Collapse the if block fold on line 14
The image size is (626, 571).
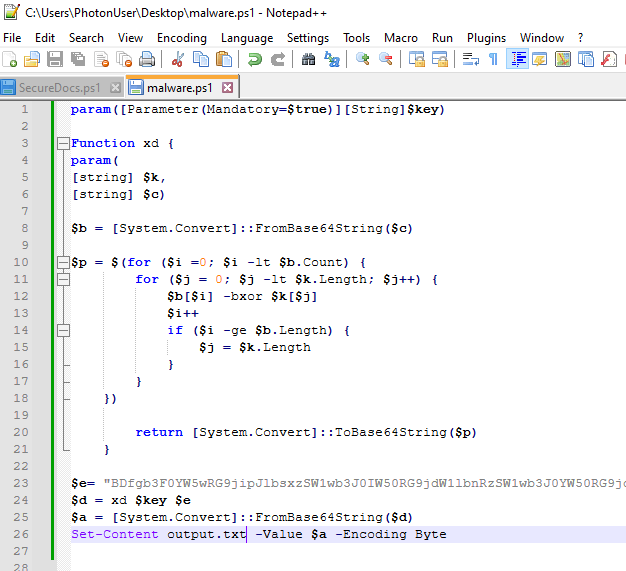(64, 330)
